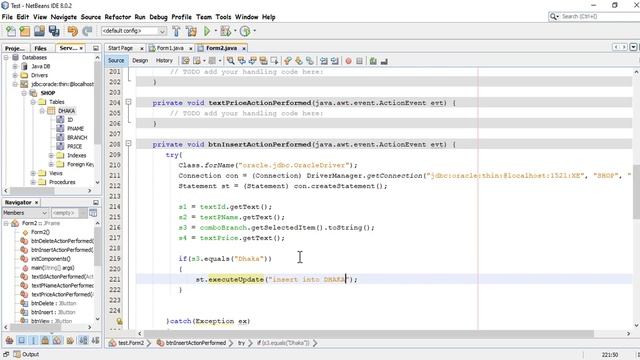Toggle Fully Qualified Names in Navigator

coord(70,340)
